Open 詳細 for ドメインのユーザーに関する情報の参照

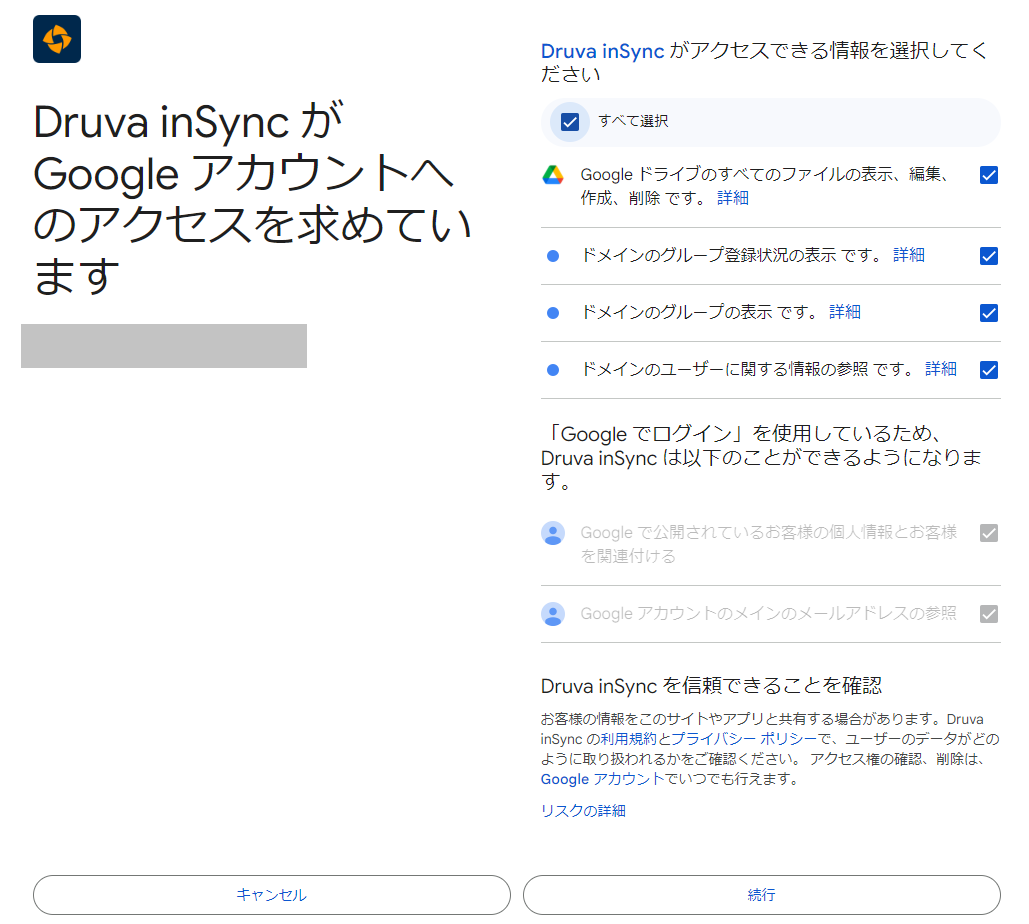(x=941, y=369)
